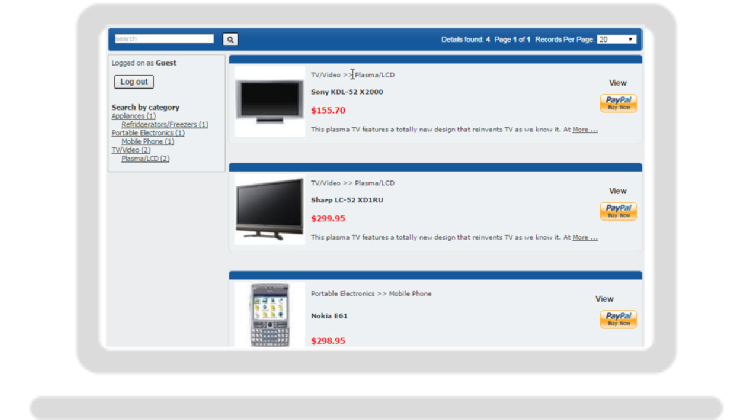
Task: Filter by Appliances (1) category
Action: pos(133,116)
